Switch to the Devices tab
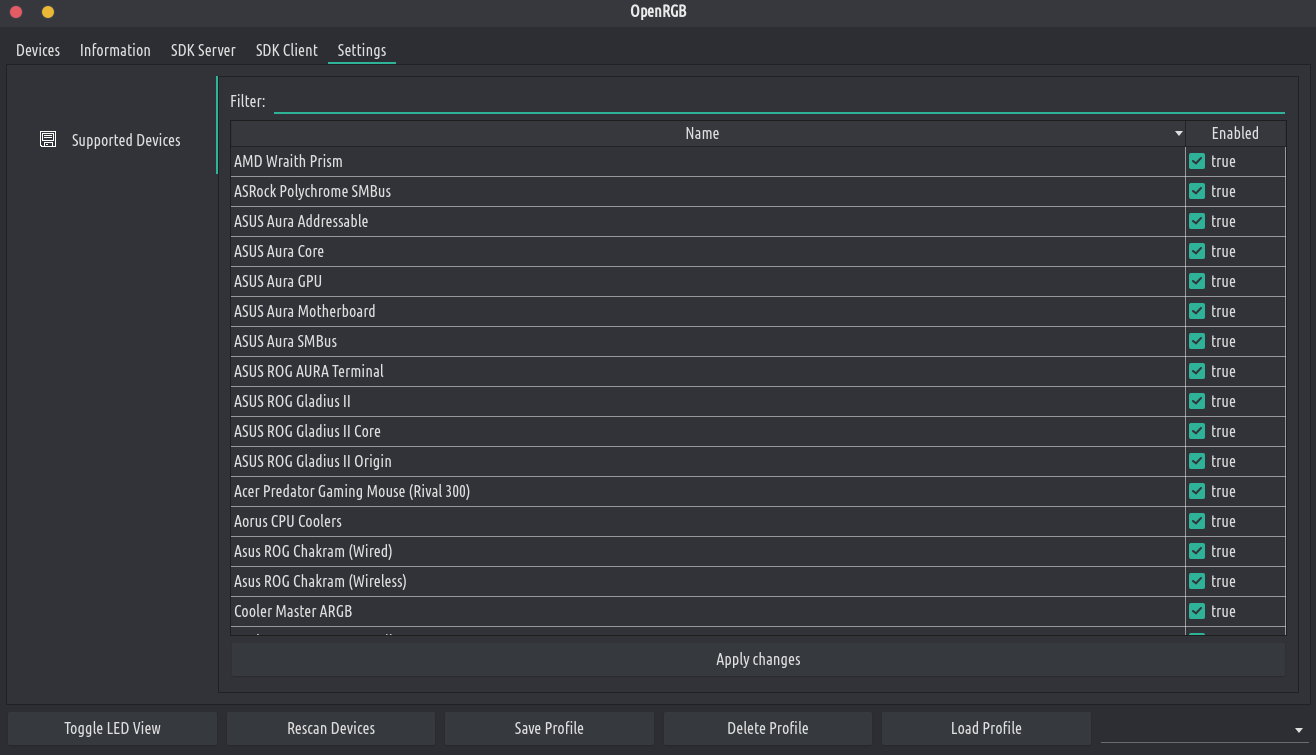 tap(38, 50)
